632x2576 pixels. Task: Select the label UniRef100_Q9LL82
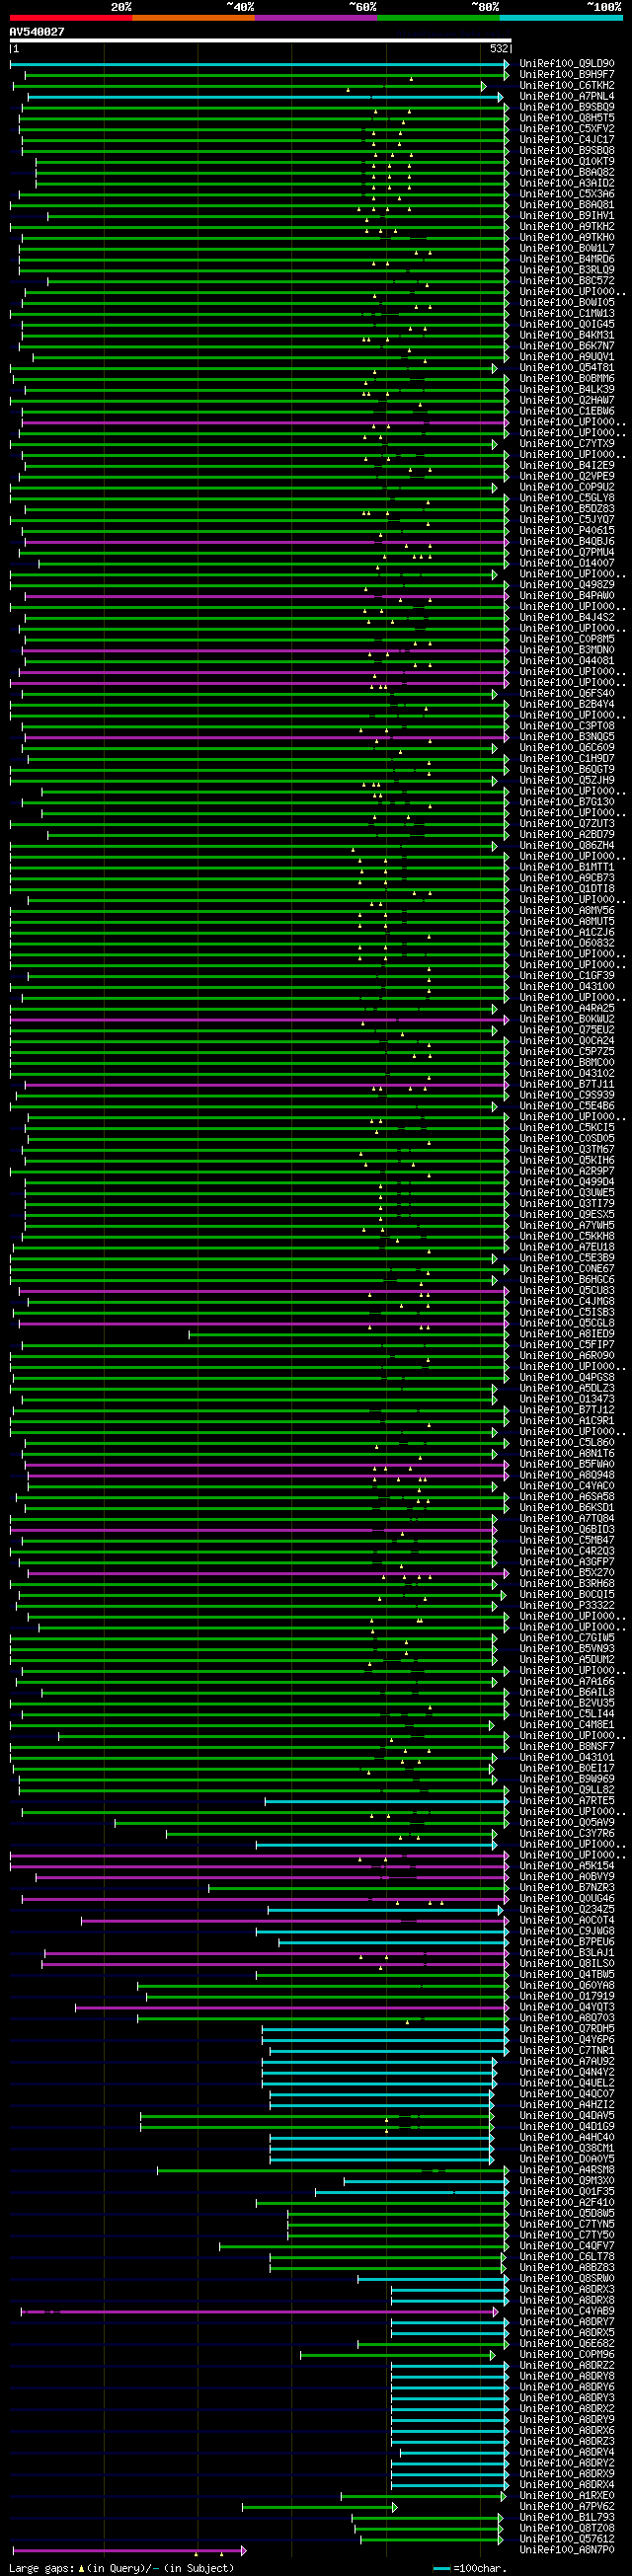coord(567,1790)
